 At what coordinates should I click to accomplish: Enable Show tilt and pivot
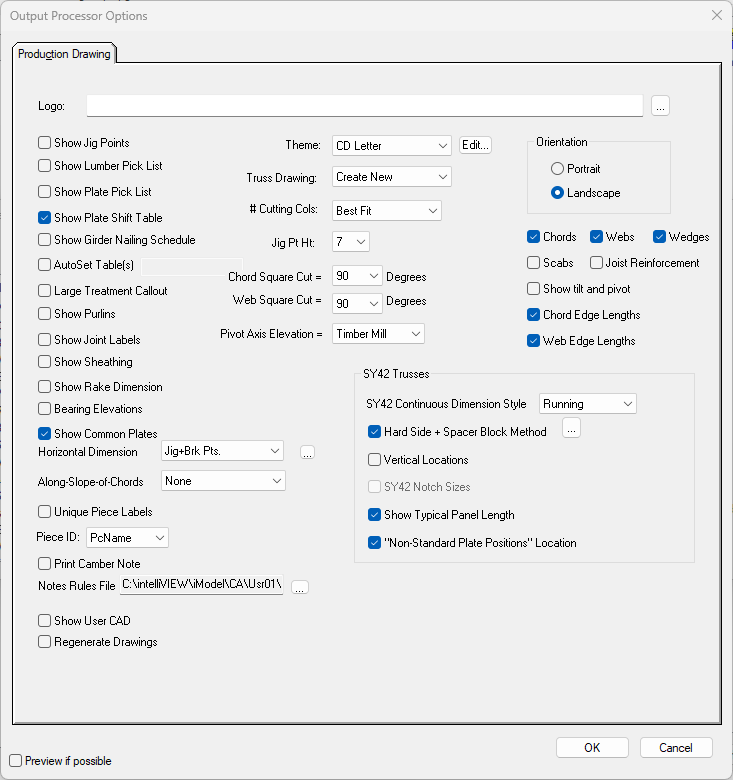[x=534, y=289]
